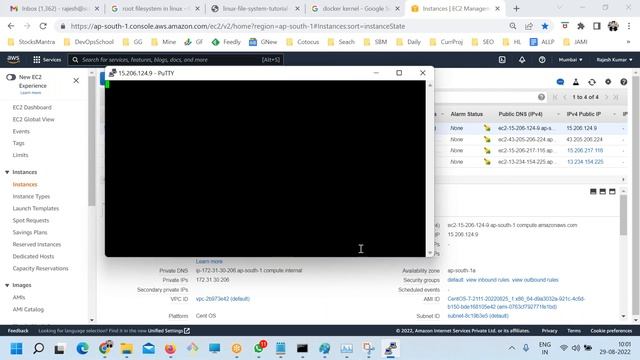
Task: Open the DevOpsSchool bookmark folder
Action: point(89,42)
